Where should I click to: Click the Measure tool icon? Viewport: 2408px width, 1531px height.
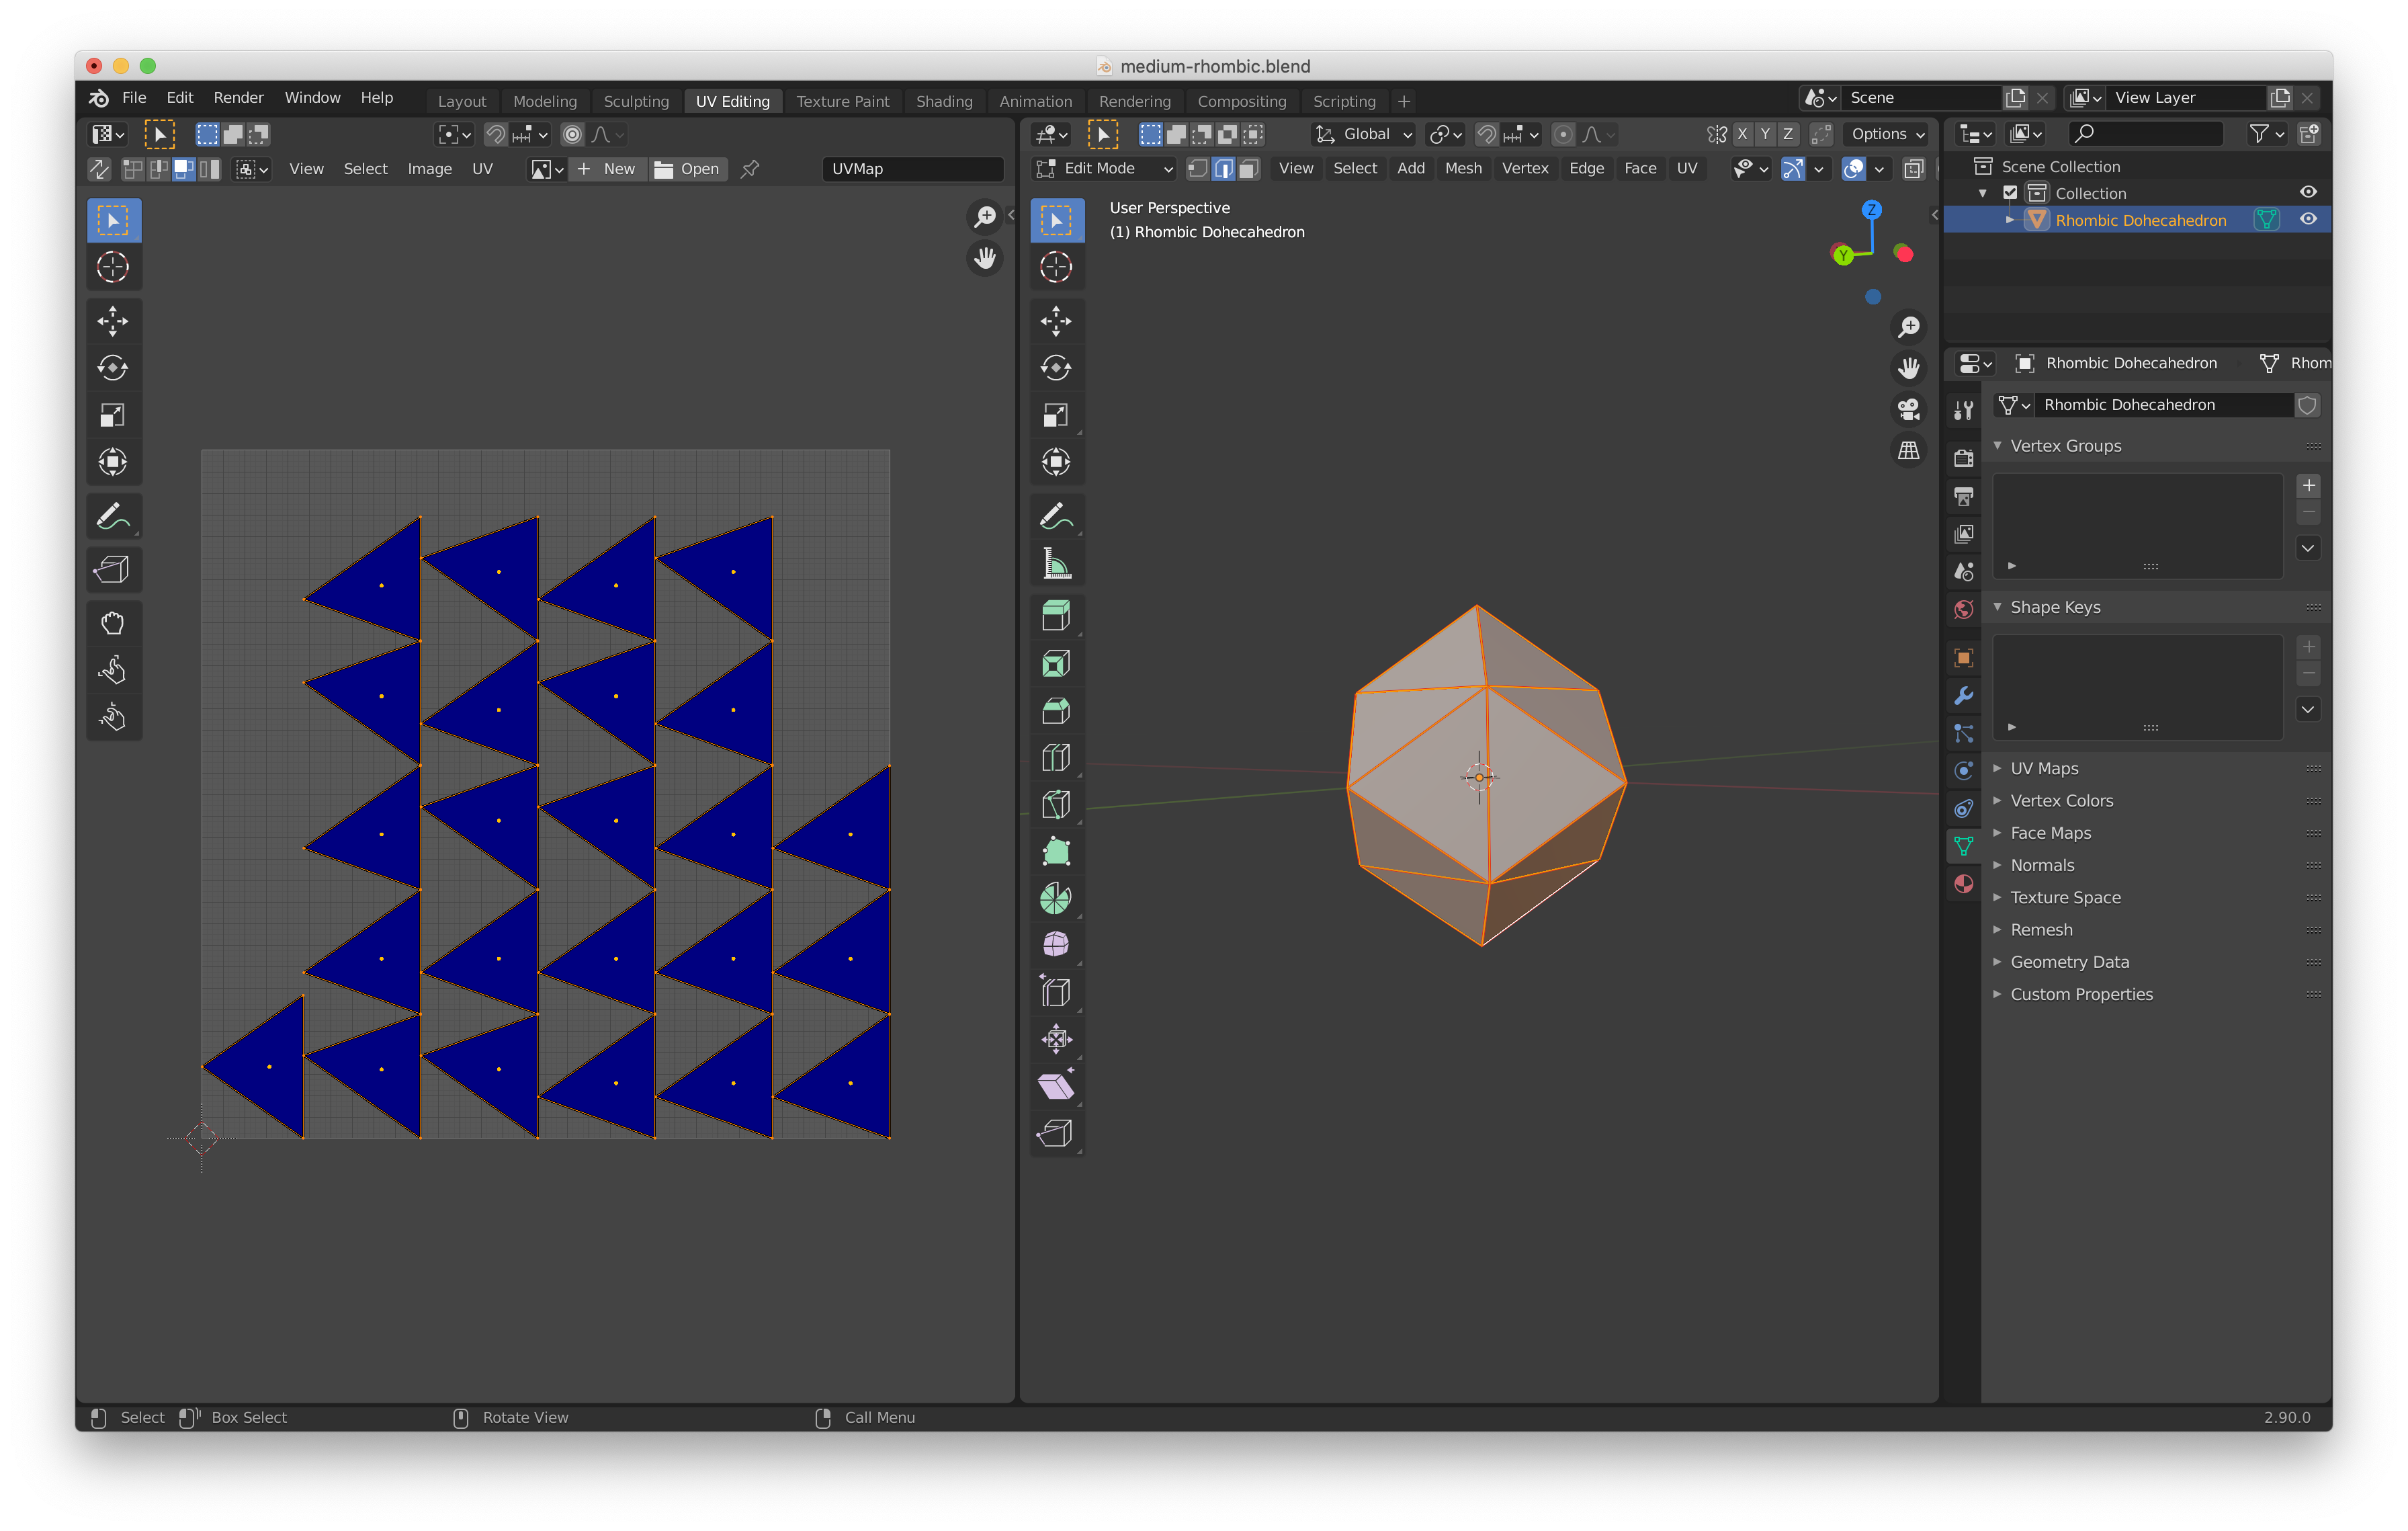(x=1055, y=564)
